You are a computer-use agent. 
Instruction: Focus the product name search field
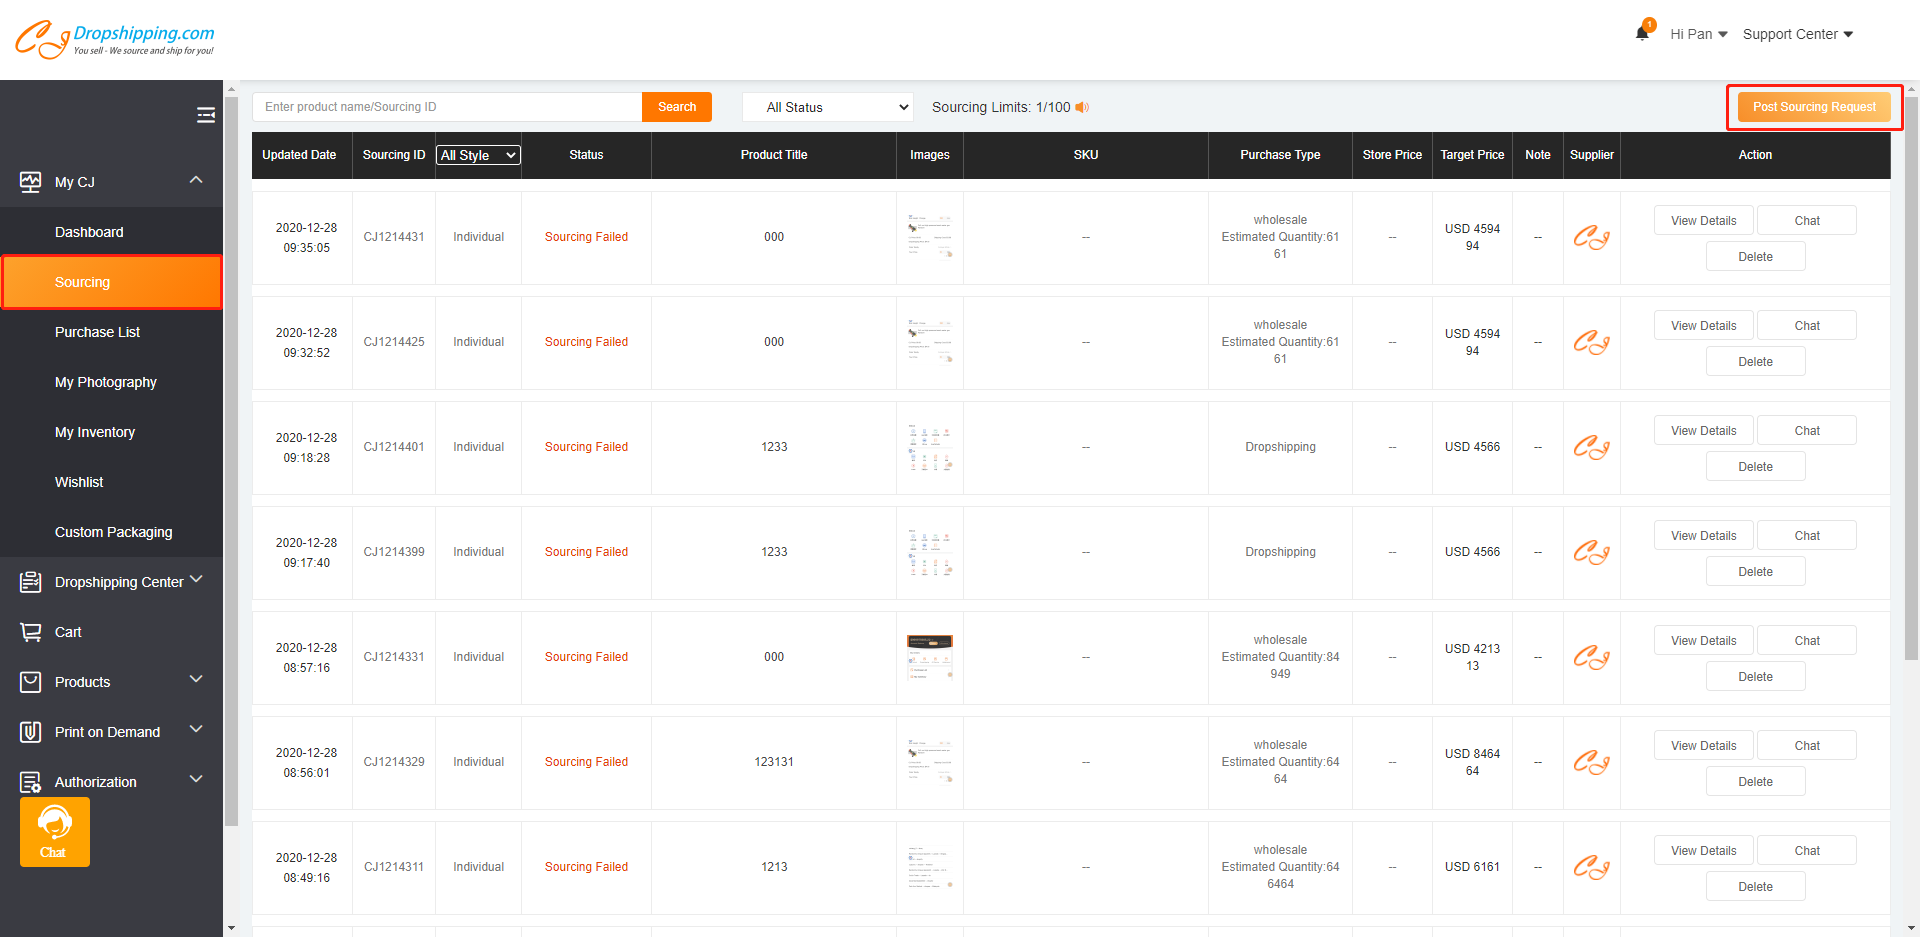(x=447, y=107)
